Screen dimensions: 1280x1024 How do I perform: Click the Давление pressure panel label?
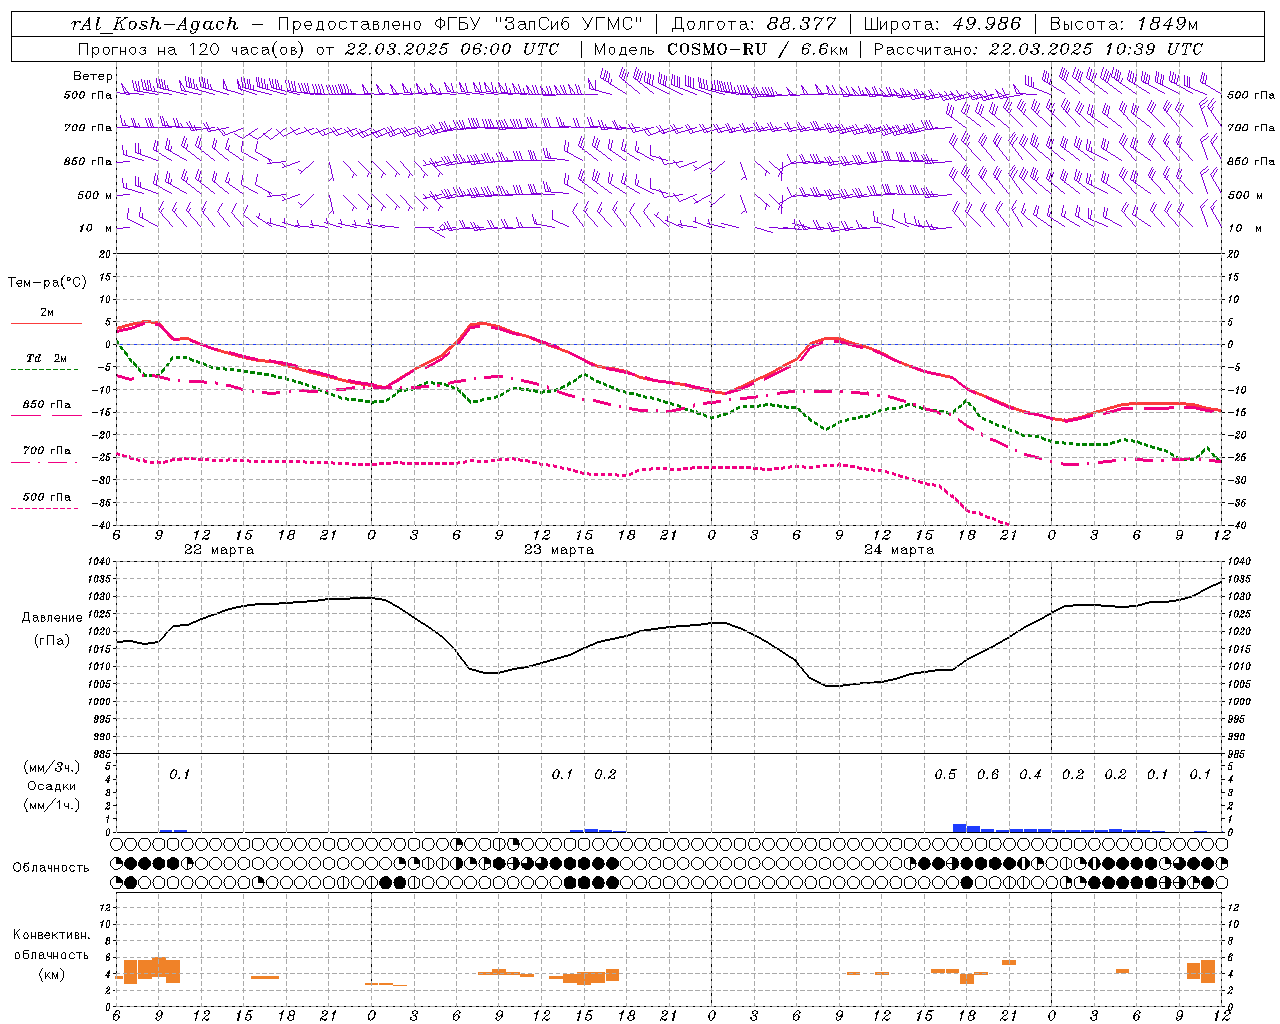52,618
